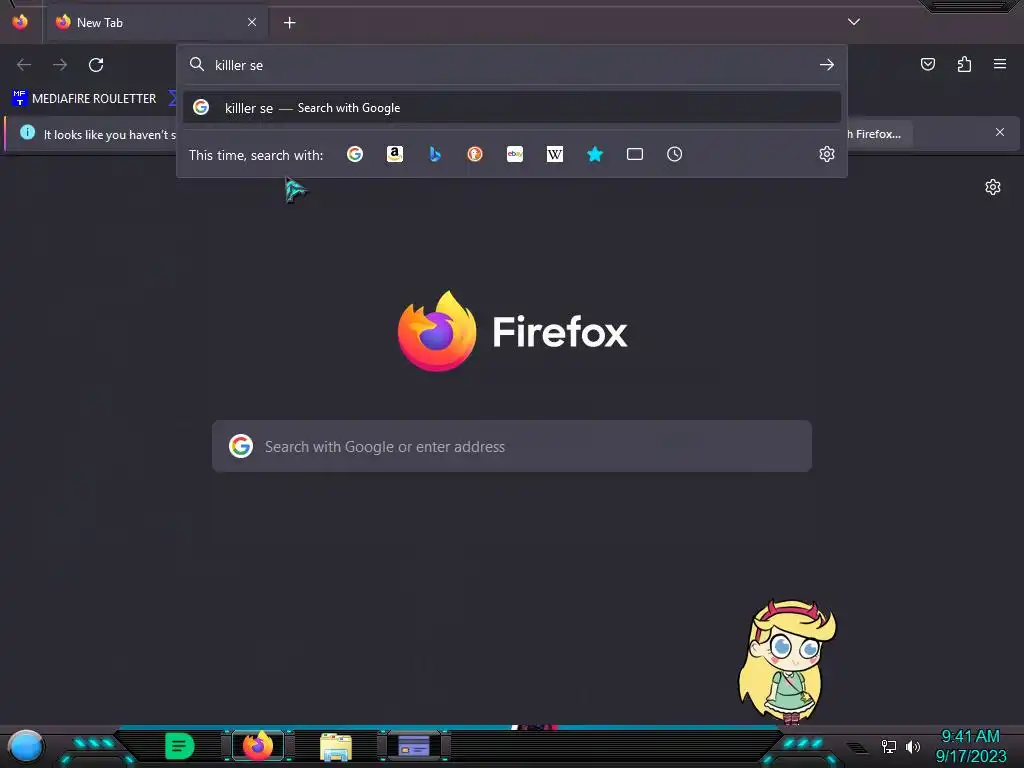Open Save to Pocket icon

pyautogui.click(x=928, y=64)
